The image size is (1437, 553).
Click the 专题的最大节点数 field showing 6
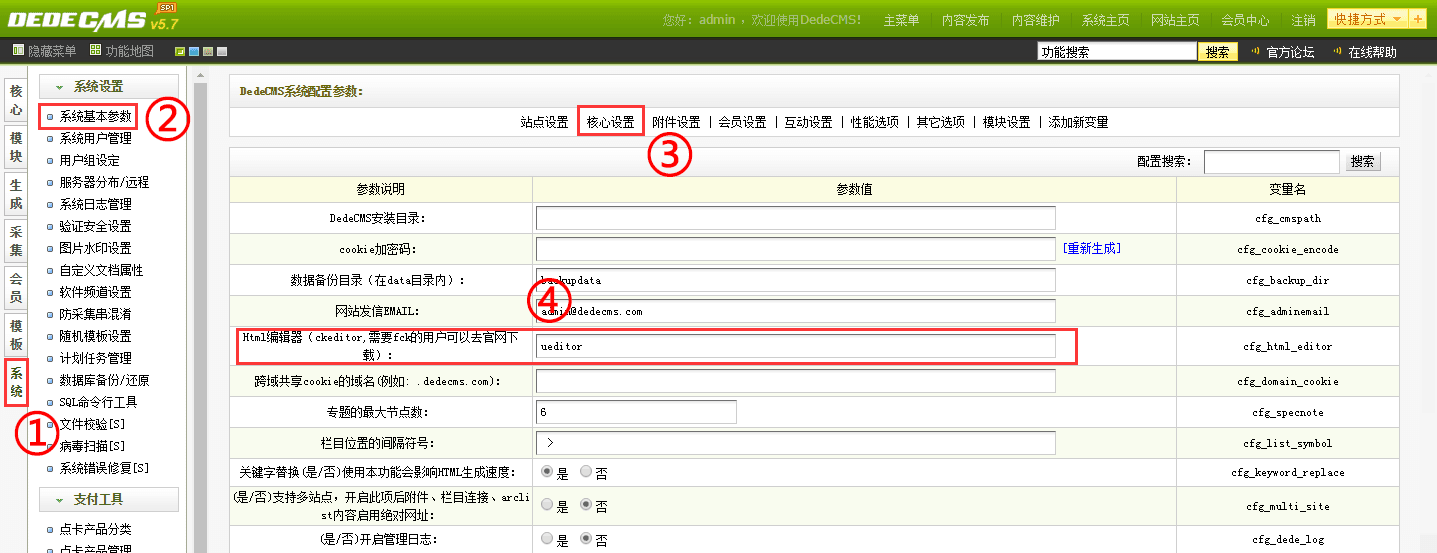(x=636, y=412)
